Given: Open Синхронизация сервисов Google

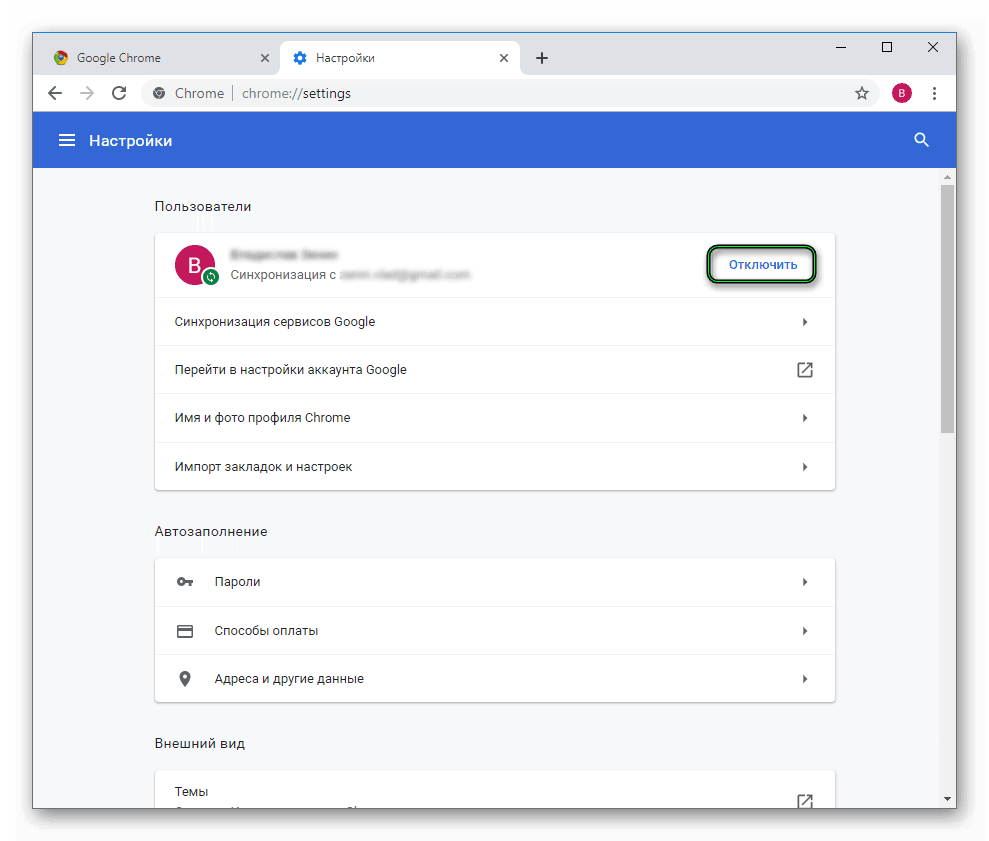Looking at the screenshot, I should [x=494, y=322].
